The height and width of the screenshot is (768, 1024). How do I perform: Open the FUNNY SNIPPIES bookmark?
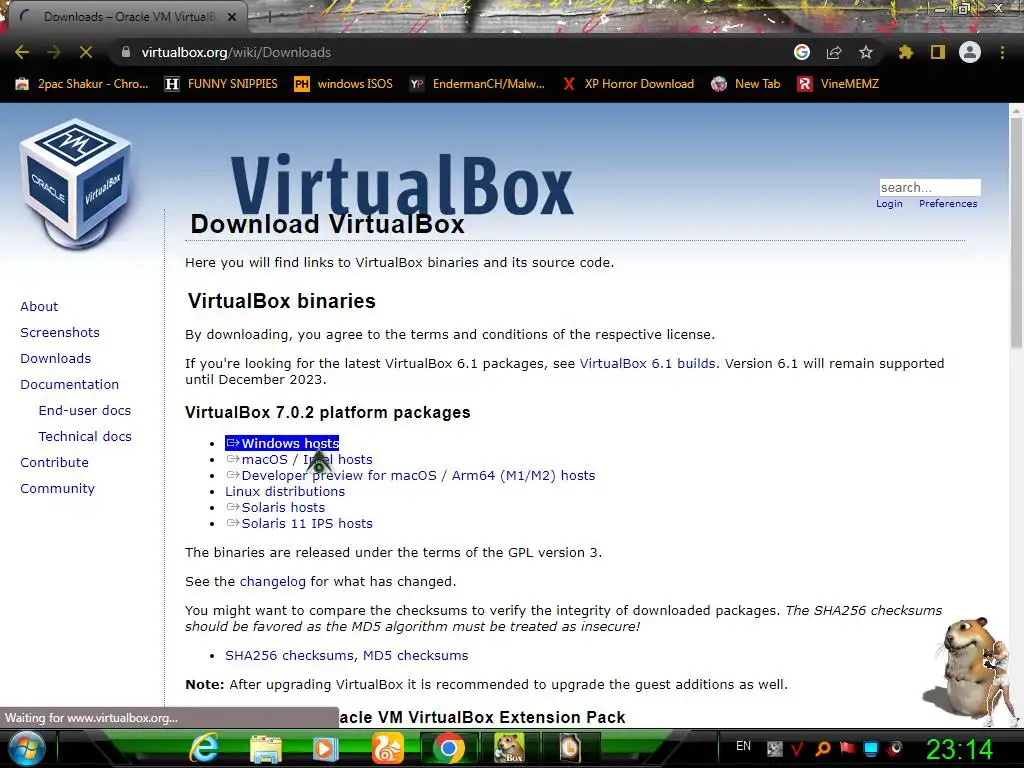[x=221, y=84]
